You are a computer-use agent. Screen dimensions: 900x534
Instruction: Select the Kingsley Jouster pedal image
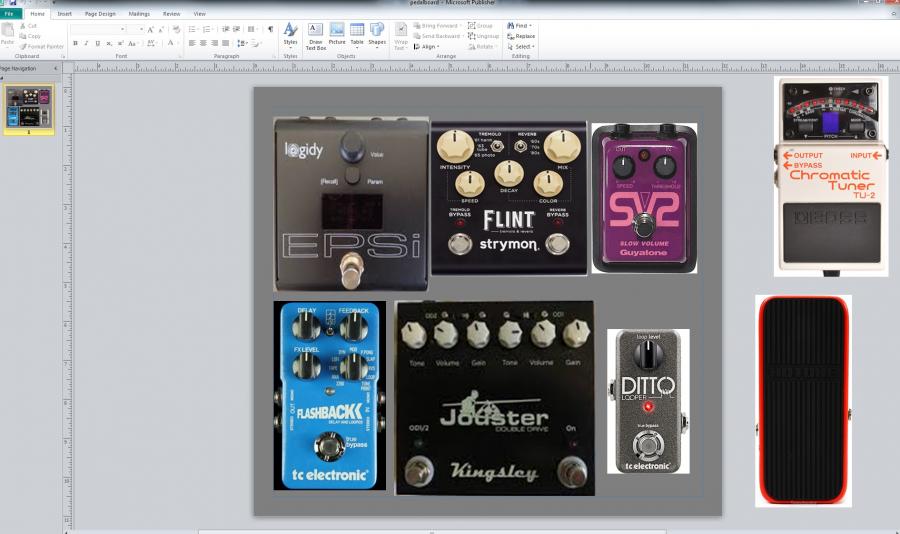495,398
